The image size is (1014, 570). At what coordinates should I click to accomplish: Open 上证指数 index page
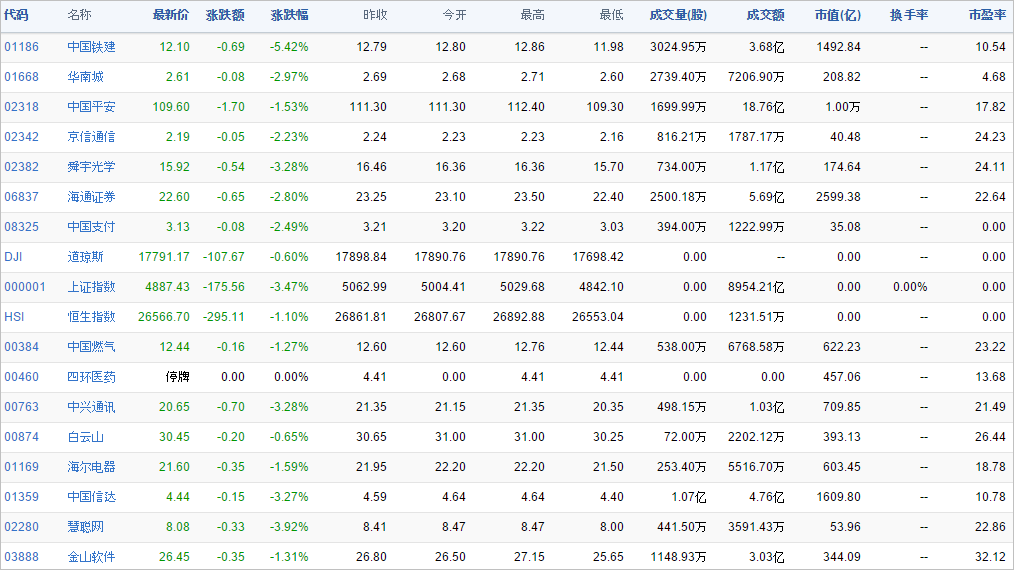coord(91,287)
